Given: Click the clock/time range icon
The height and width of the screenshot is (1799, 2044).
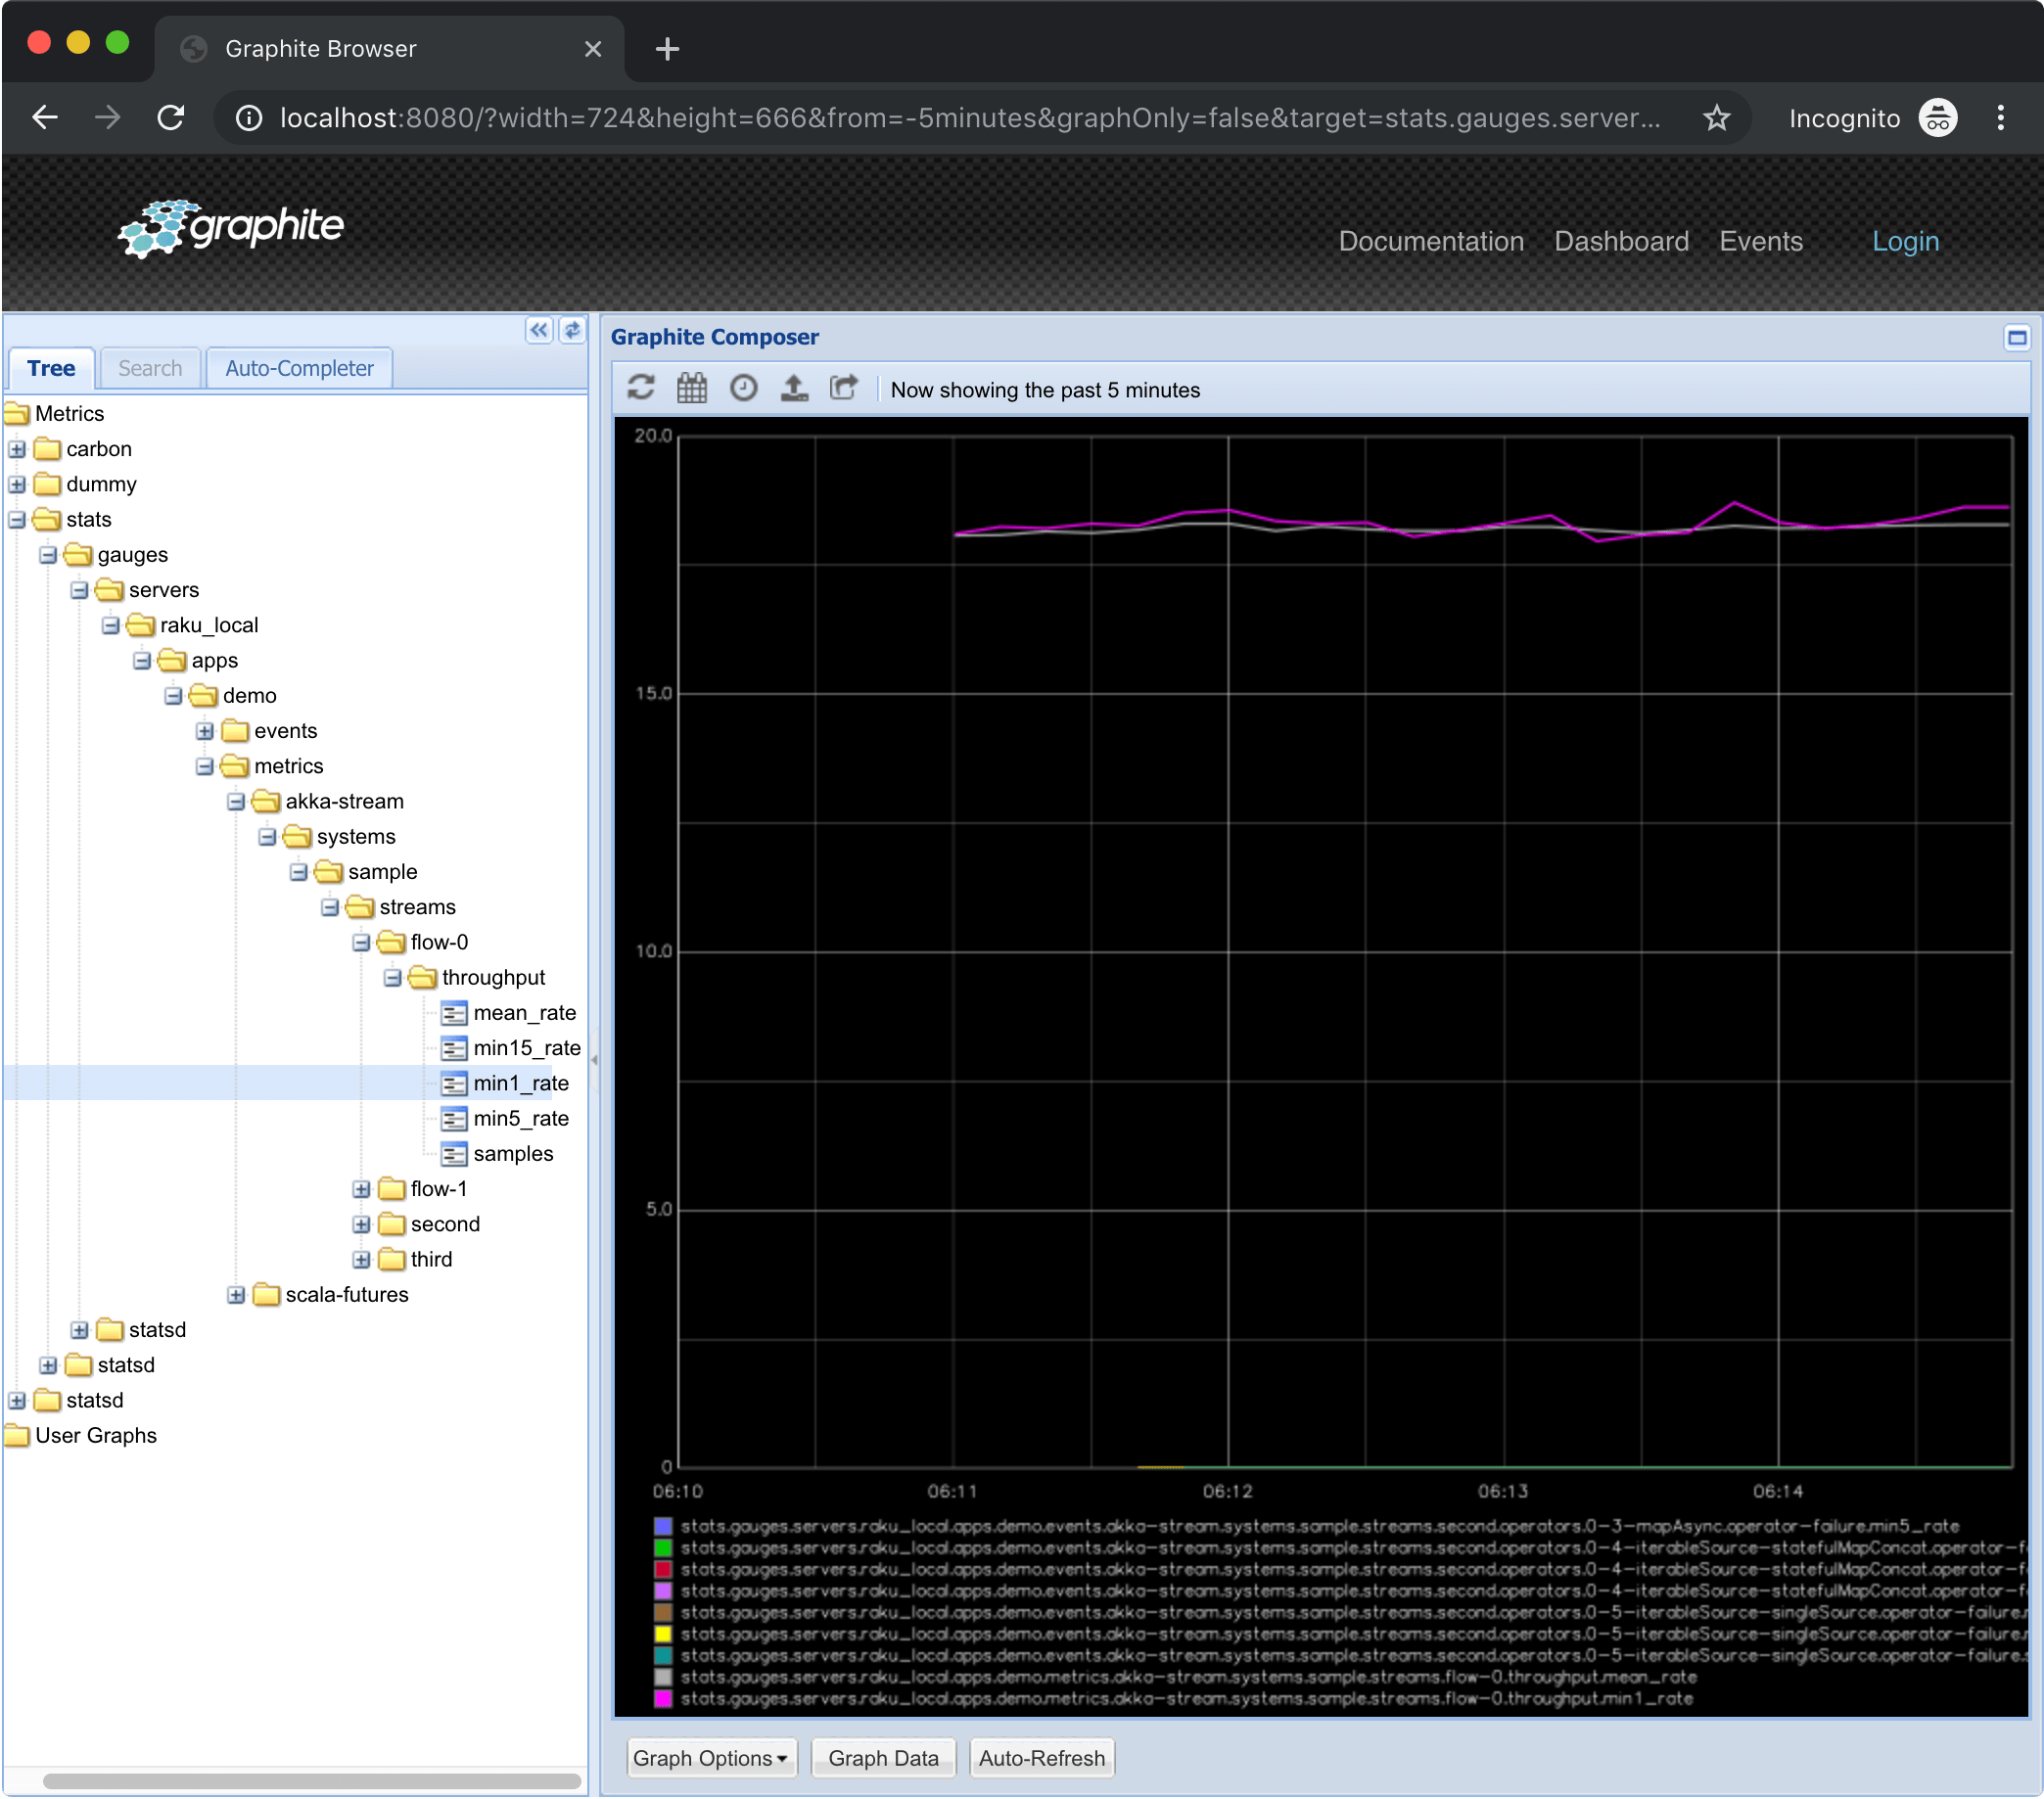Looking at the screenshot, I should (742, 388).
